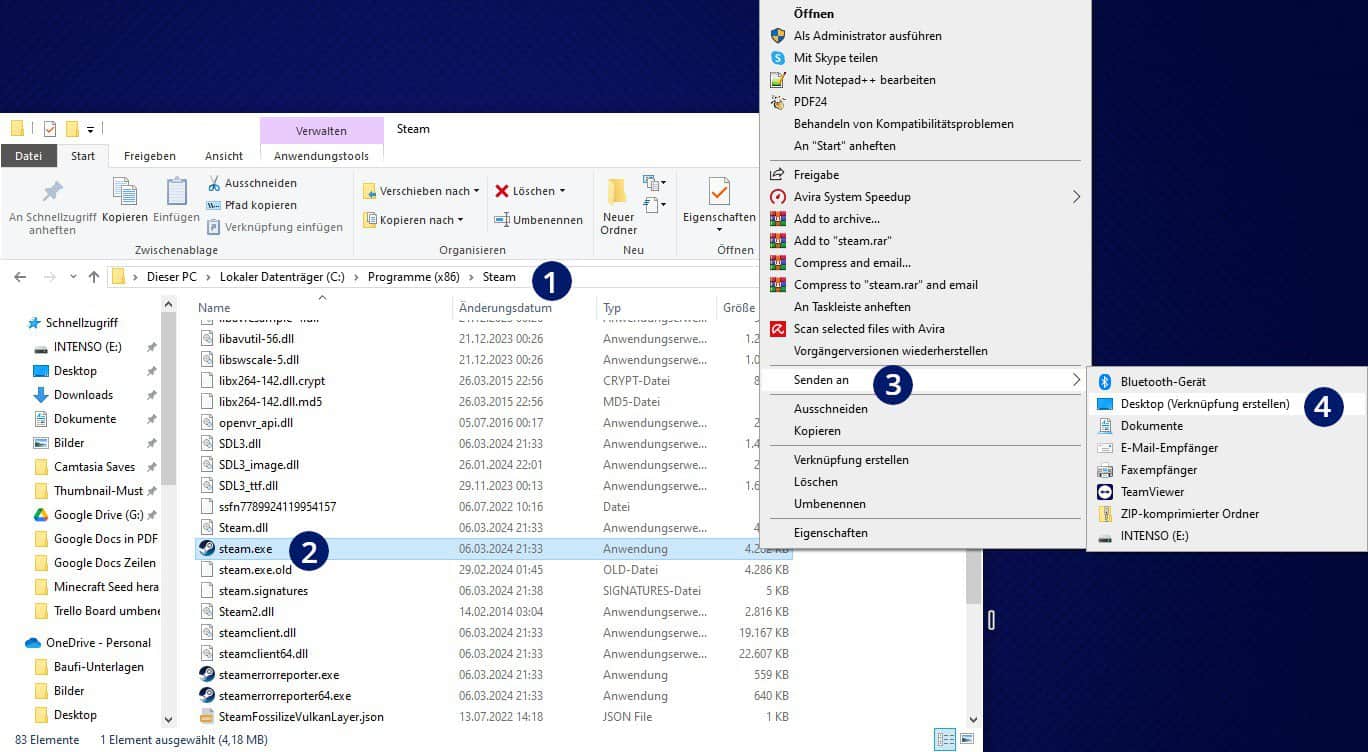1368x752 pixels.
Task: Open the Kopieren nach dropdown
Action: tap(412, 220)
